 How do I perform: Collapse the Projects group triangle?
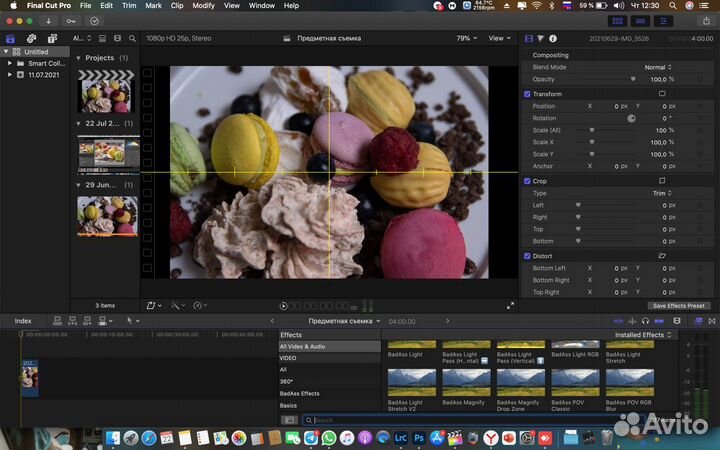(x=79, y=58)
